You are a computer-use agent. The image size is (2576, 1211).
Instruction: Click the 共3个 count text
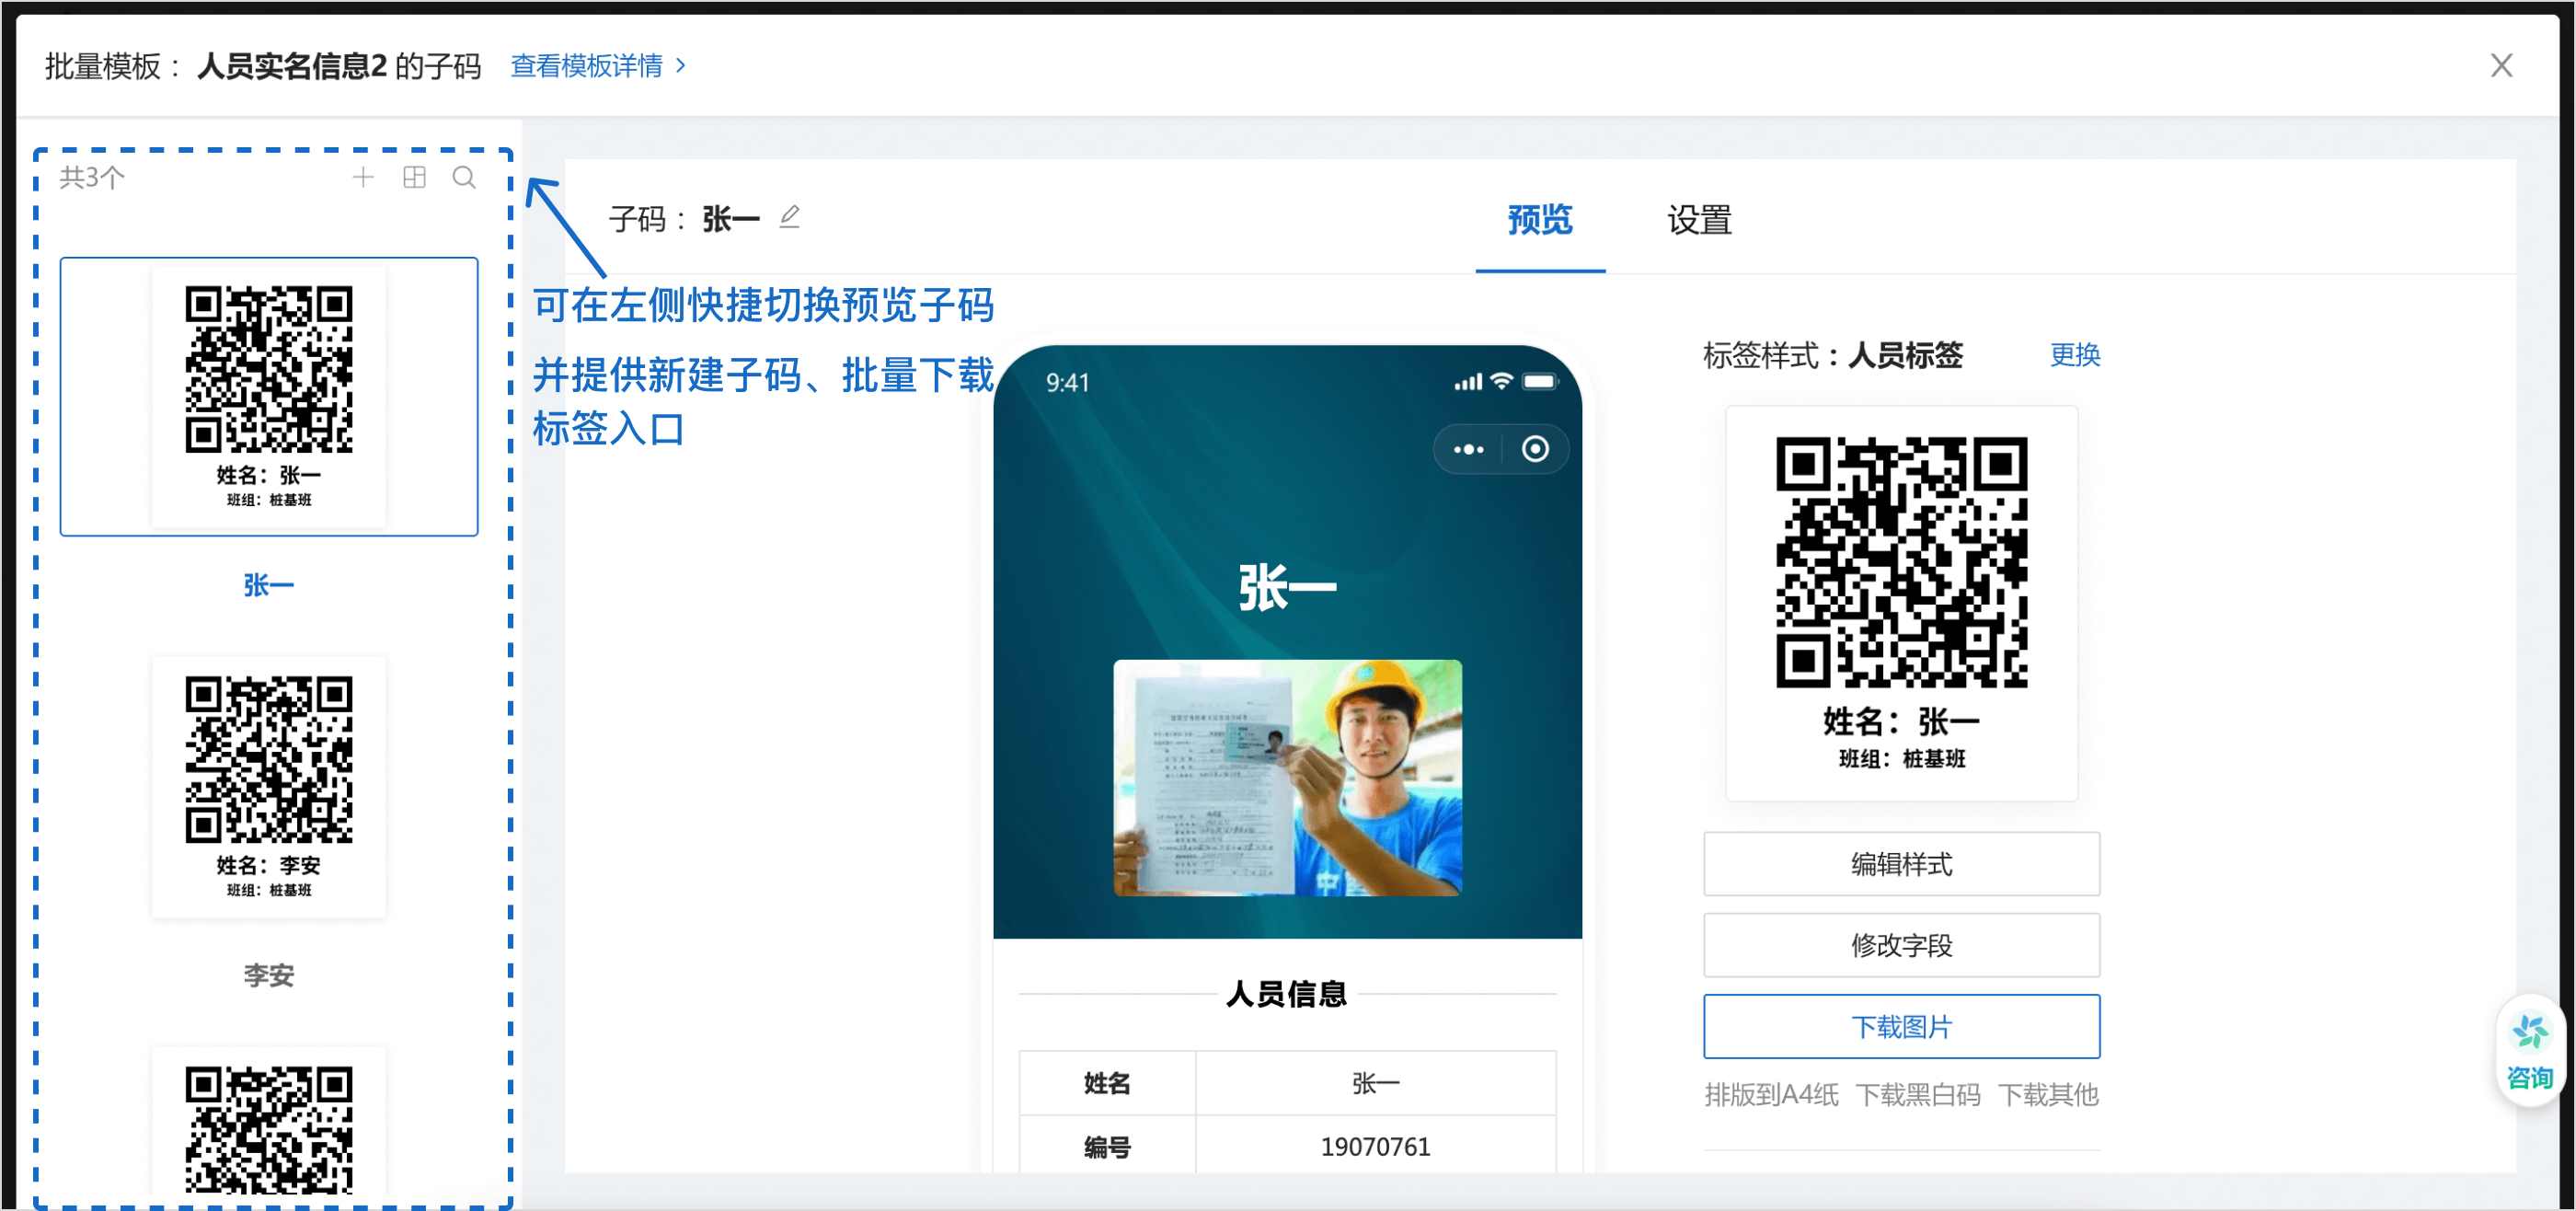(x=92, y=178)
